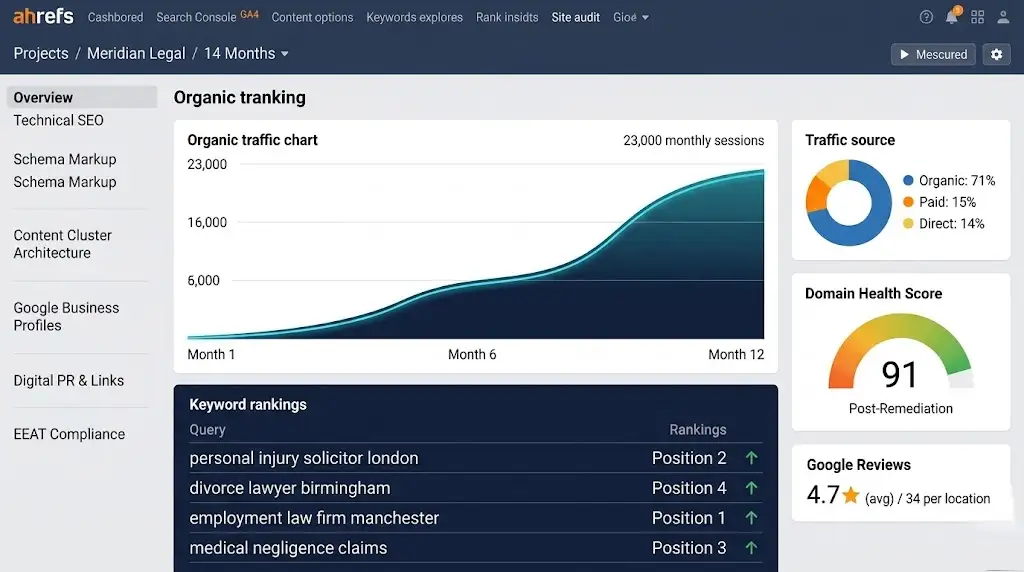
Task: Click the Month 6 axis label
Action: [472, 355]
